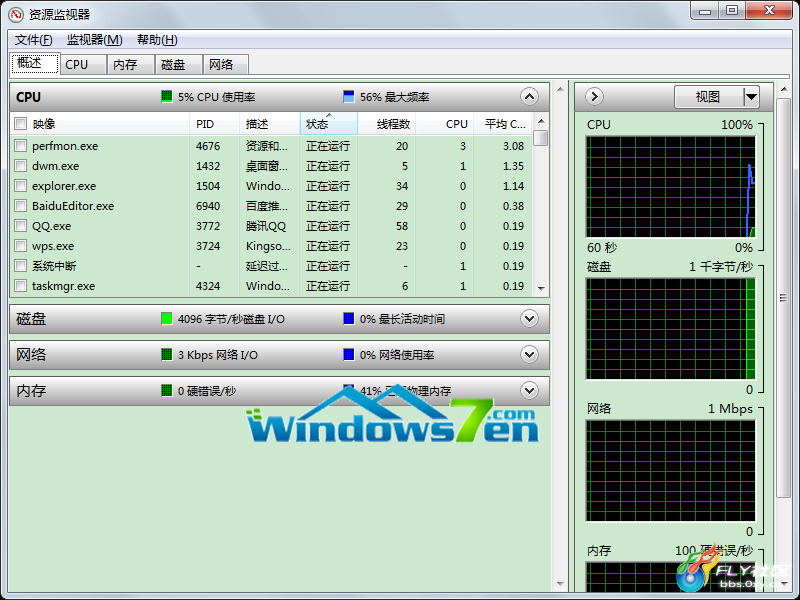Sort by the 状态 column header
This screenshot has height=600, width=800.
[329, 124]
